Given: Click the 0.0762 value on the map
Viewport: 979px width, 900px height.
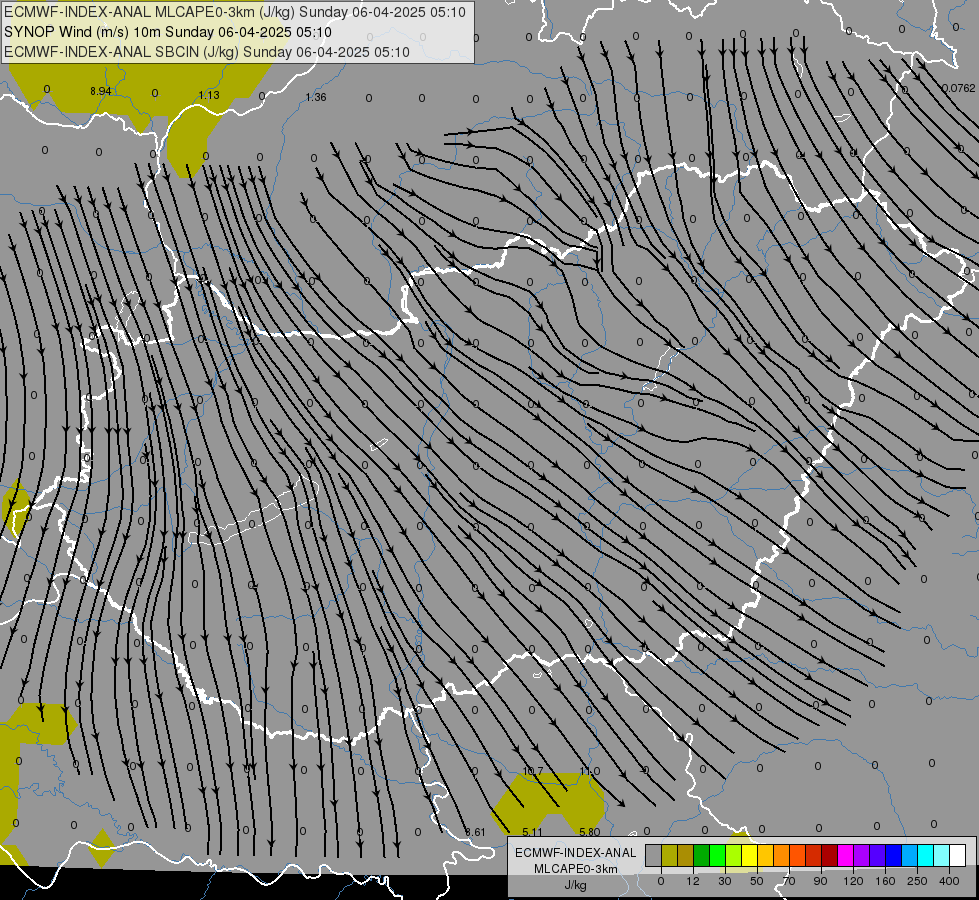Looking at the screenshot, I should coord(958,88).
